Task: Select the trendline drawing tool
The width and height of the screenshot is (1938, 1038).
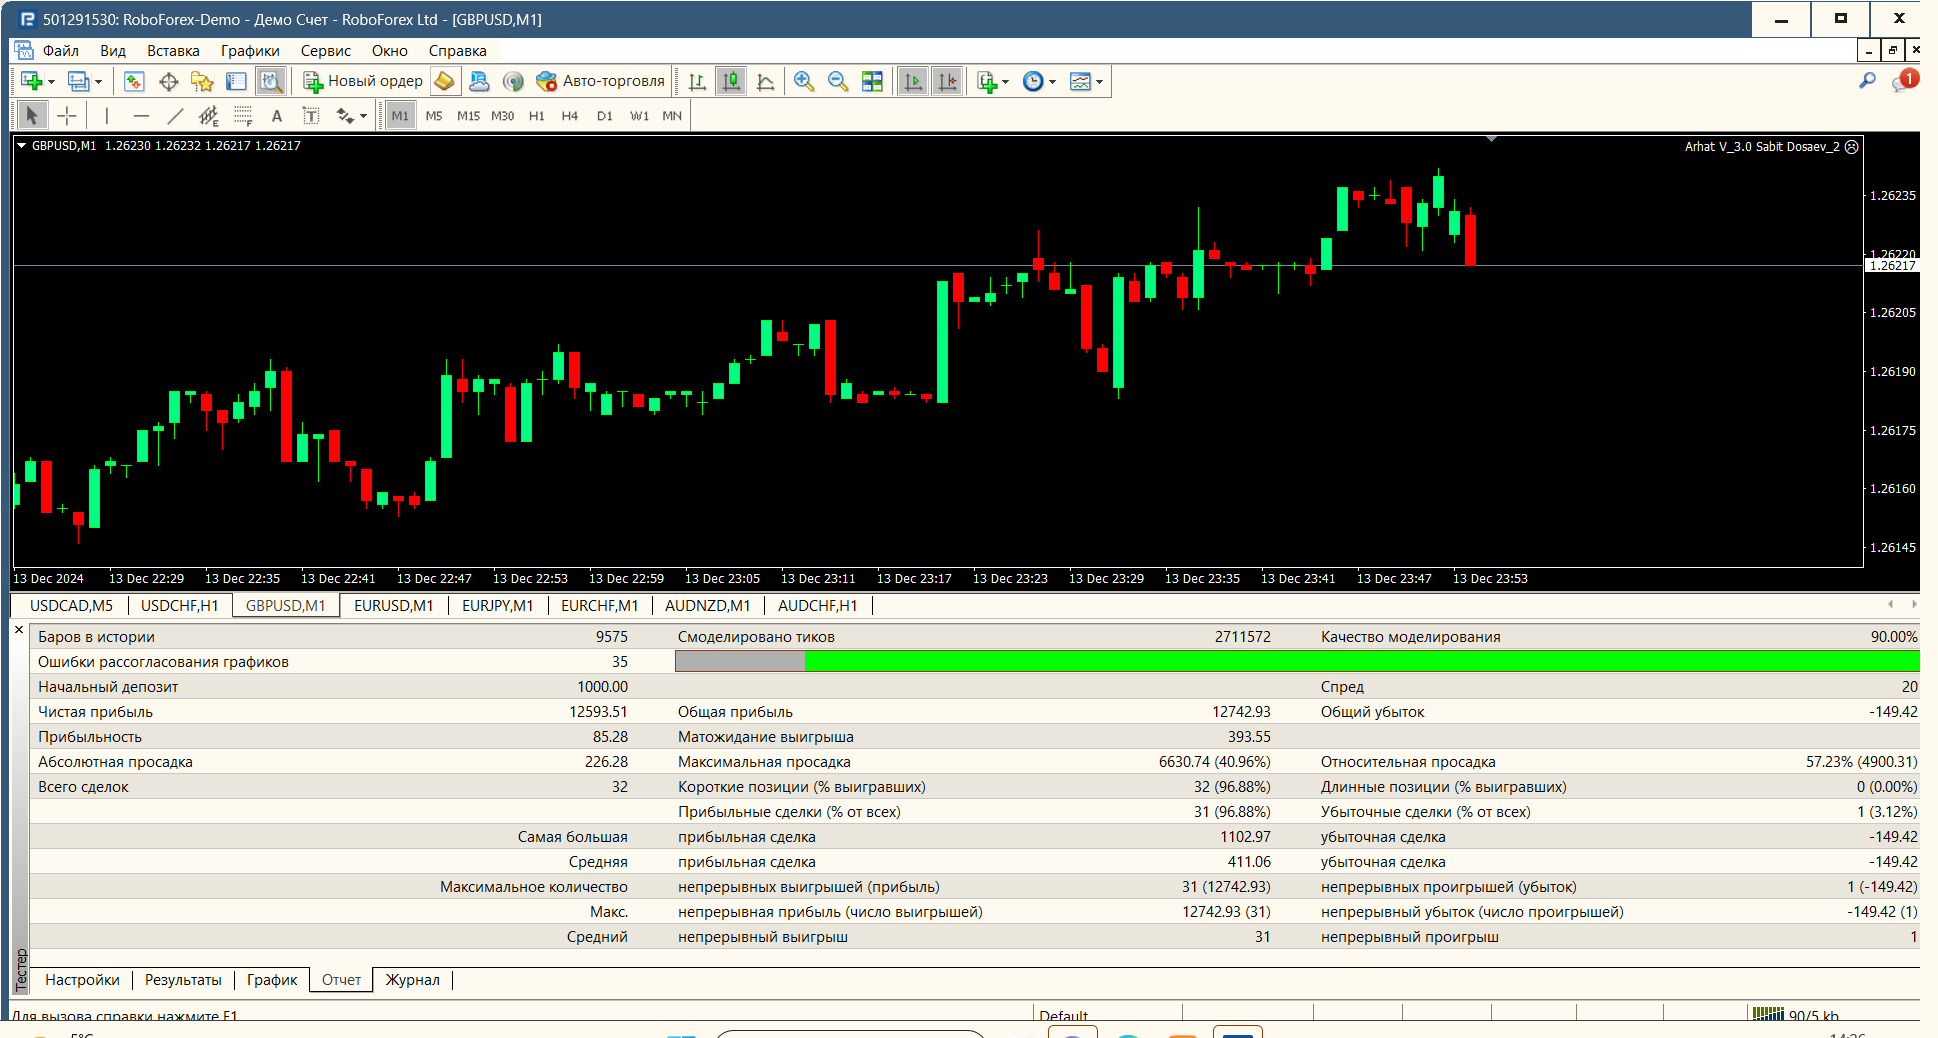Action: [x=175, y=116]
